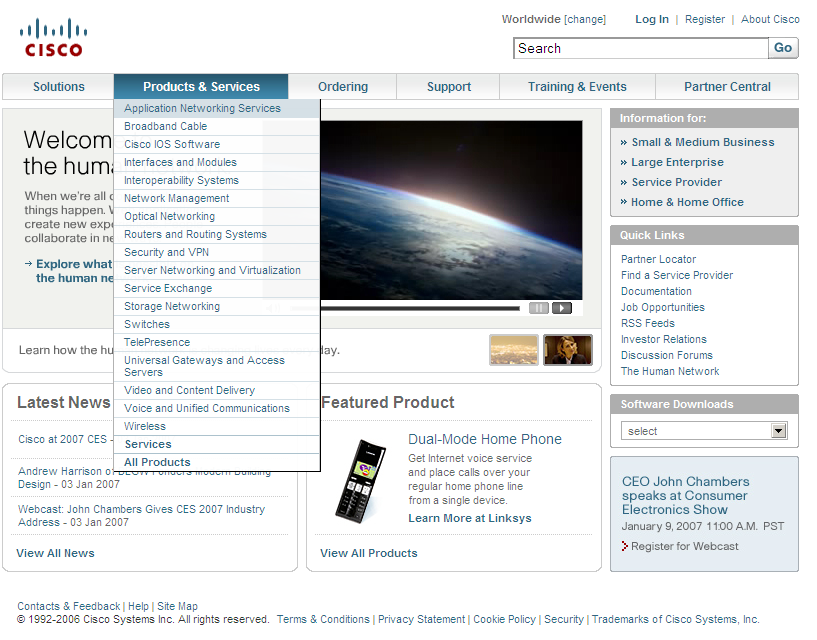This screenshot has height=640, width=817.
Task: Click View All News link
Action: pyautogui.click(x=55, y=553)
